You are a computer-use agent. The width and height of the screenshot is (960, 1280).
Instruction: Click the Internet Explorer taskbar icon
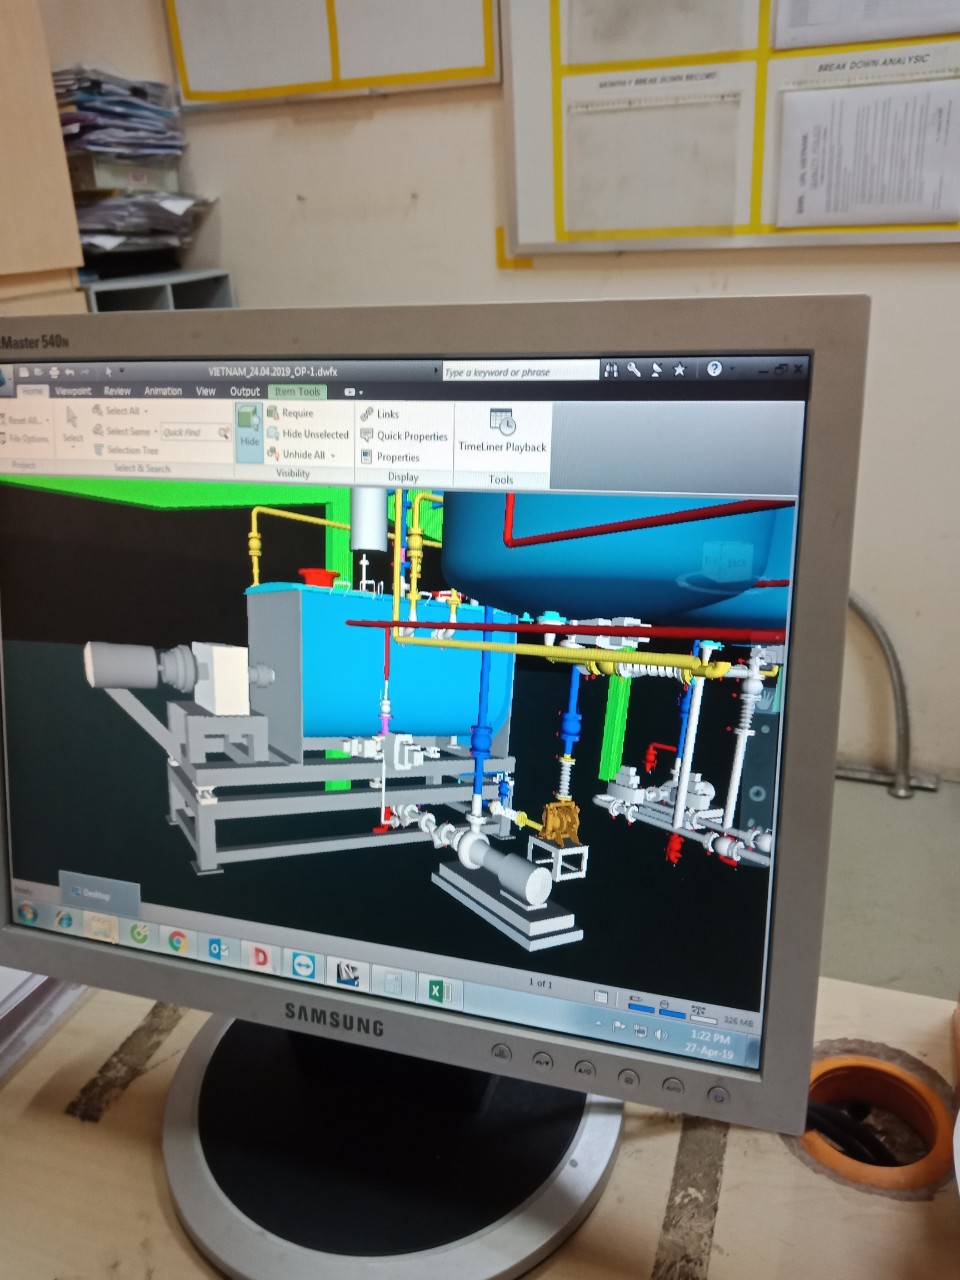[64, 921]
